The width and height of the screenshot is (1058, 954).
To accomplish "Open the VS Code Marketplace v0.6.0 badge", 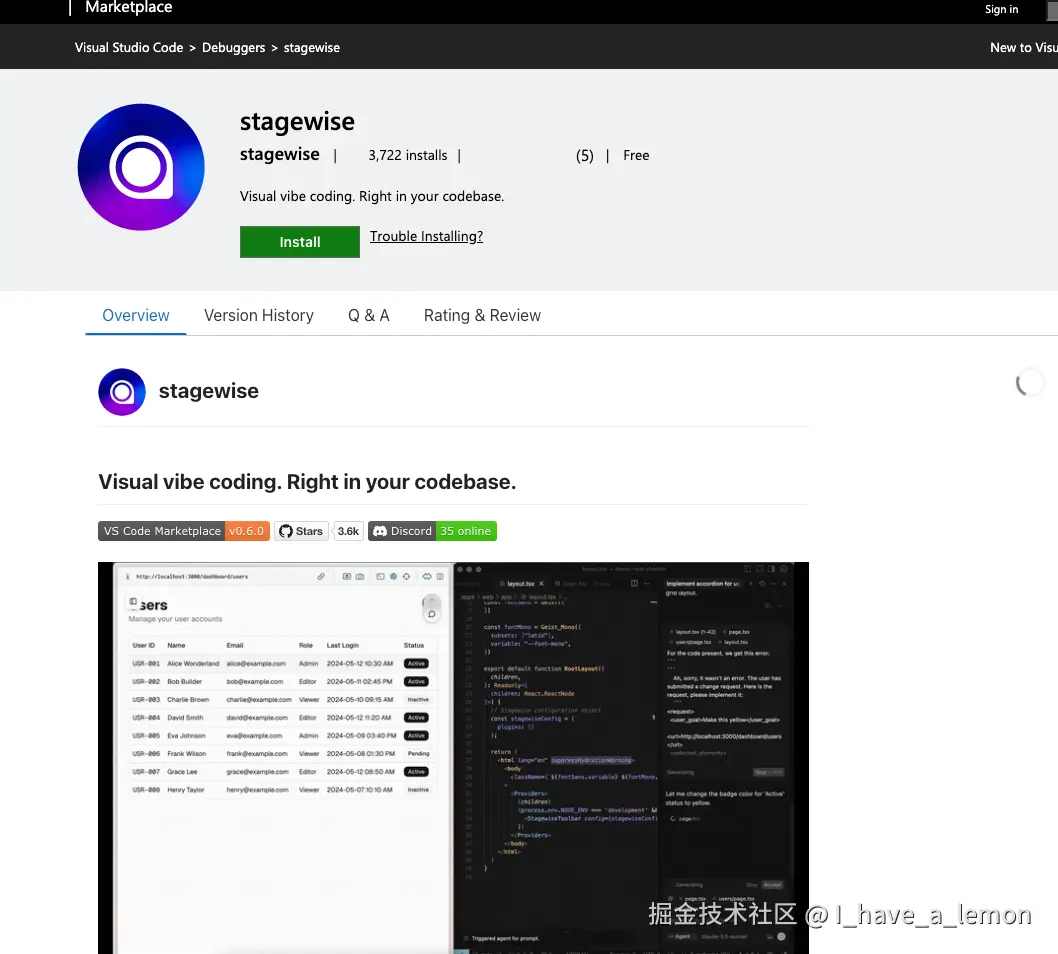I will click(x=184, y=531).
